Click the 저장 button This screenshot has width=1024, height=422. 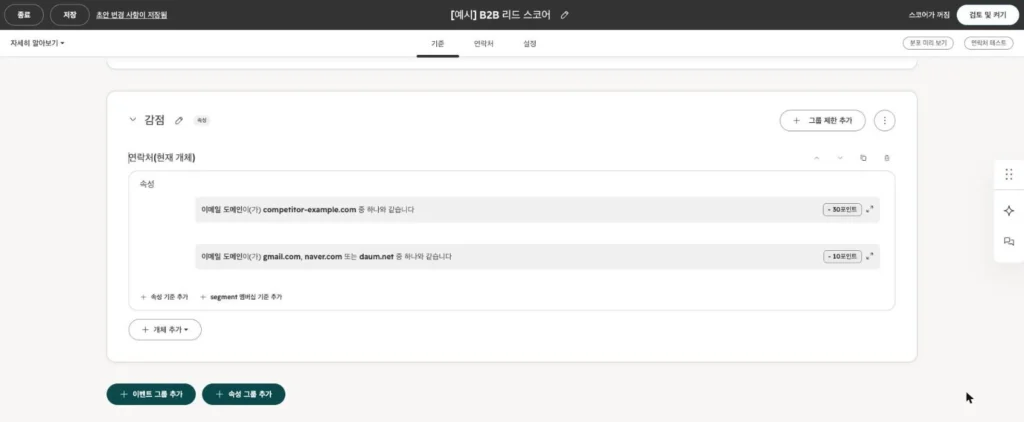(x=70, y=15)
